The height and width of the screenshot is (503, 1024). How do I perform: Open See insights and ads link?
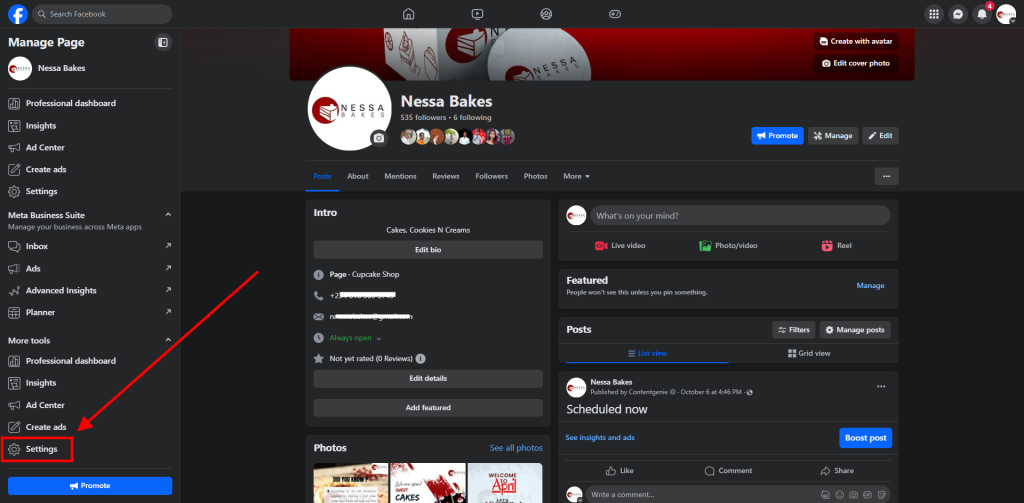click(x=600, y=438)
